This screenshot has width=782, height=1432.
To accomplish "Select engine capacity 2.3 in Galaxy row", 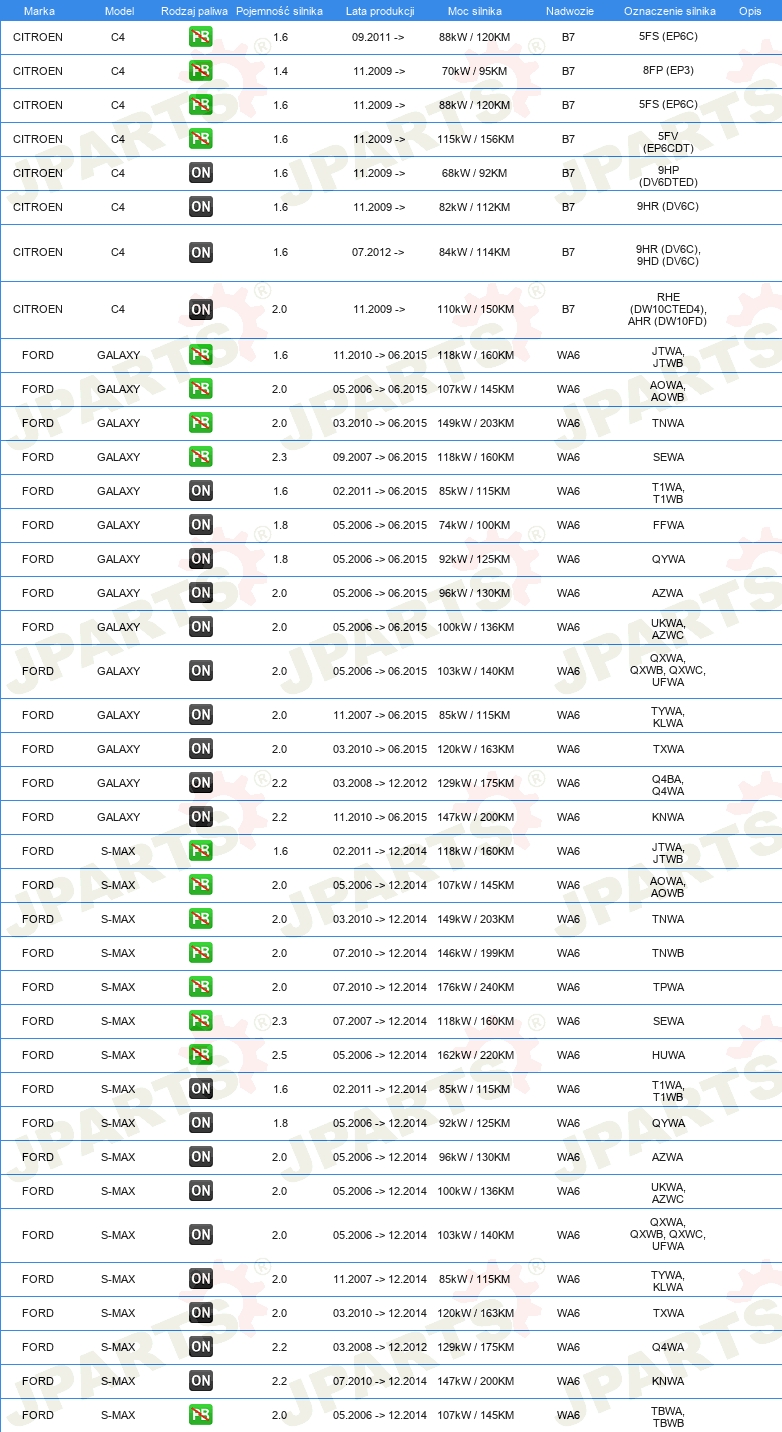I will pos(280,457).
